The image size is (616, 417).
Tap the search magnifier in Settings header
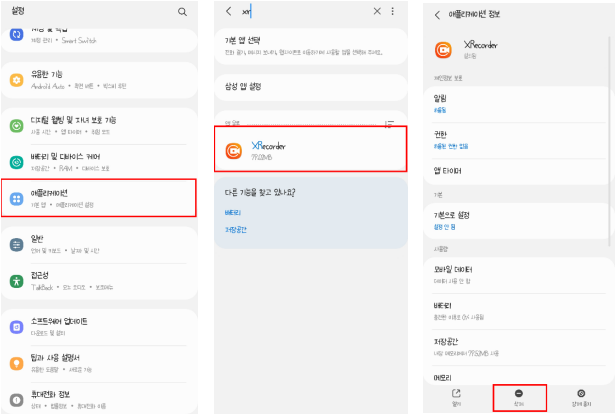click(x=182, y=12)
